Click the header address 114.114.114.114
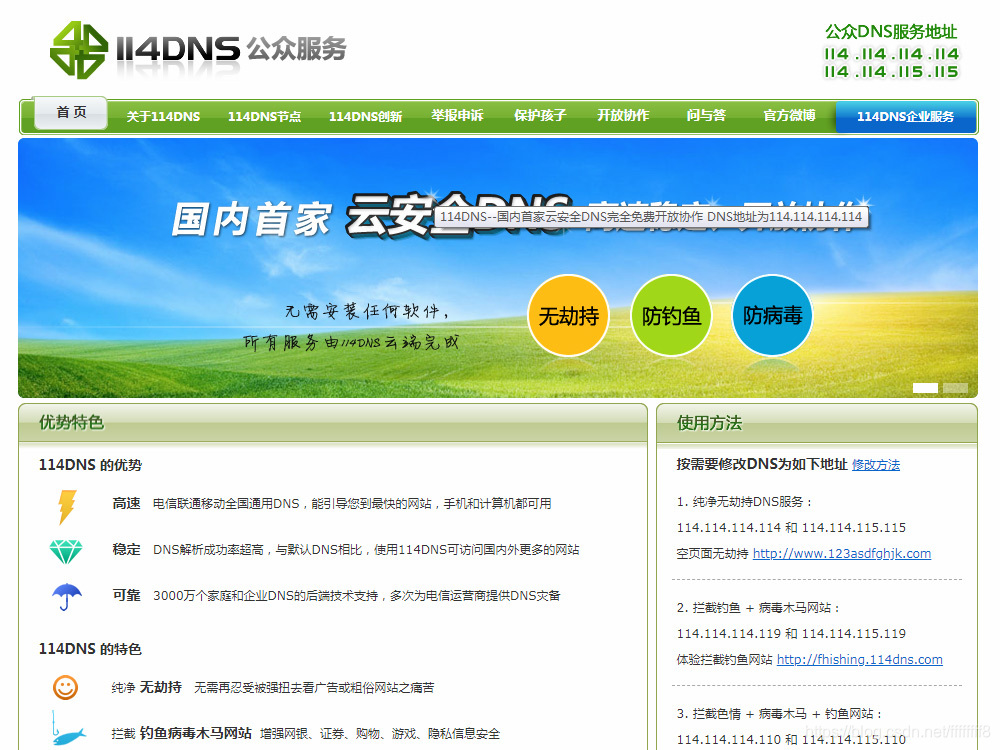 pos(891,54)
